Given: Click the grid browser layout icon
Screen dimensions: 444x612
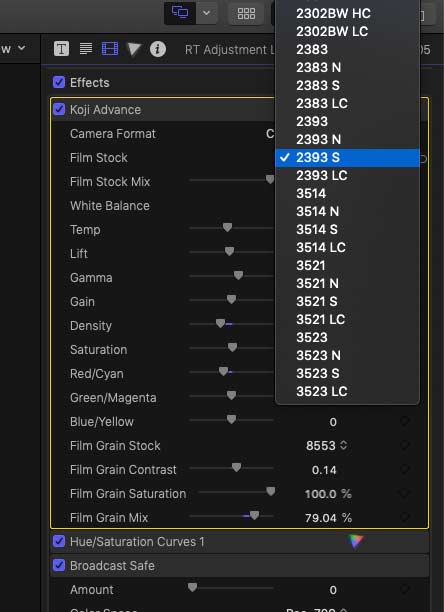Looking at the screenshot, I should 246,14.
